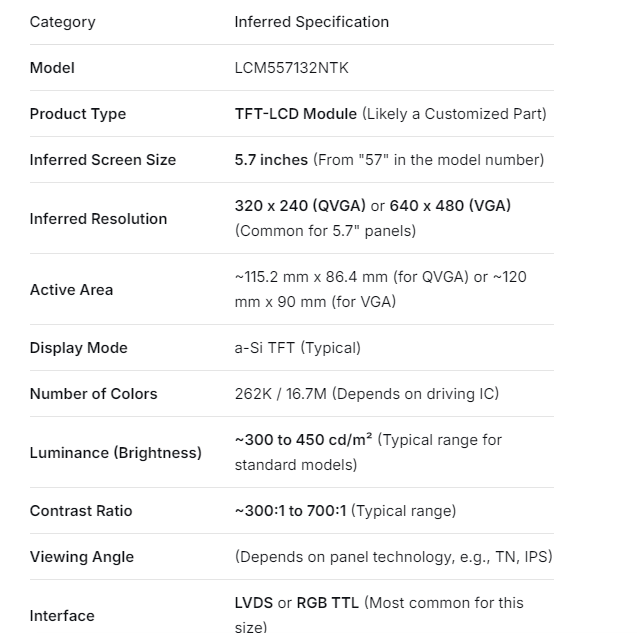The height and width of the screenshot is (633, 637).
Task: Select the "640 x 480 (VGA)" text
Action: (x=450, y=206)
